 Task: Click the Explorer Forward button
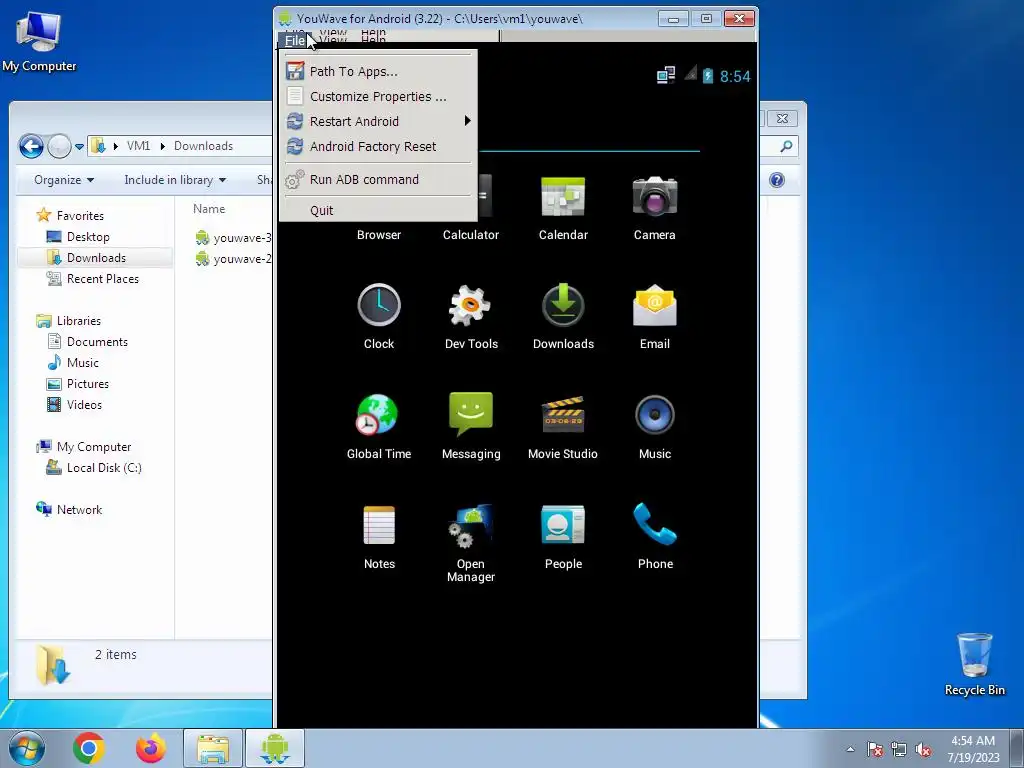pos(59,146)
